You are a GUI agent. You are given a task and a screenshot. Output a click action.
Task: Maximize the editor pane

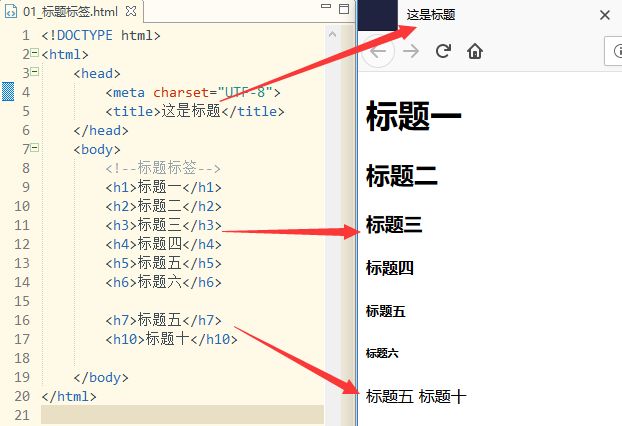pos(344,9)
